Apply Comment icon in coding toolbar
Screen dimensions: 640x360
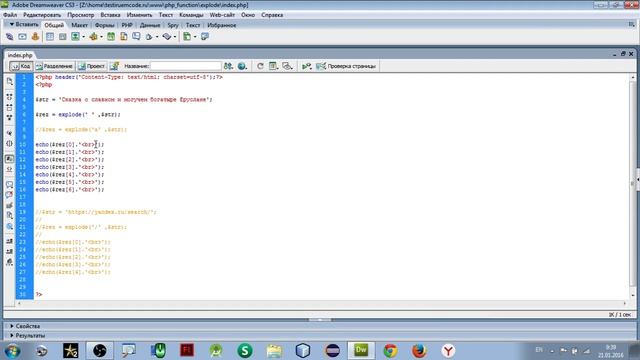(x=9, y=185)
